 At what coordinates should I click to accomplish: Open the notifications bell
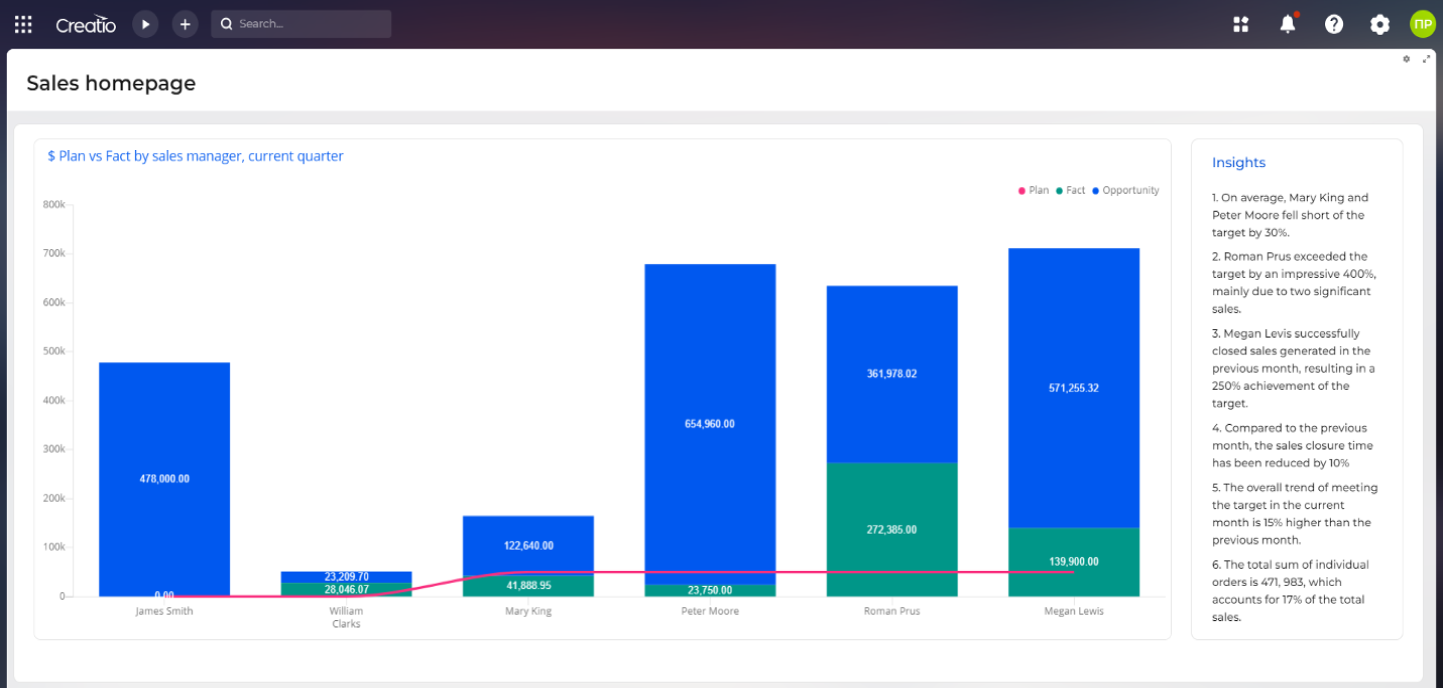coord(1288,25)
